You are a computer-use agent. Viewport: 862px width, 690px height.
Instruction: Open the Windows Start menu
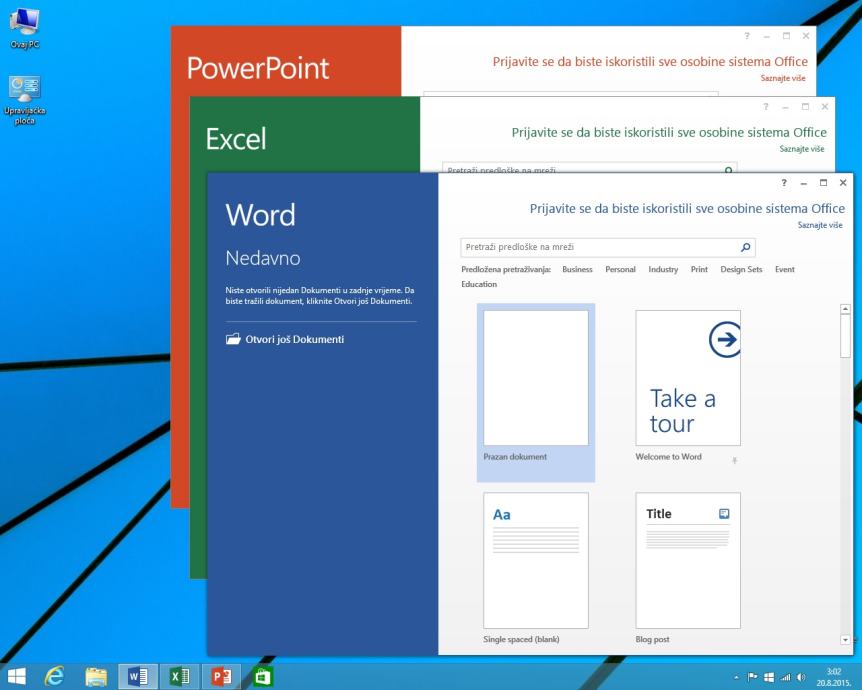[17, 675]
